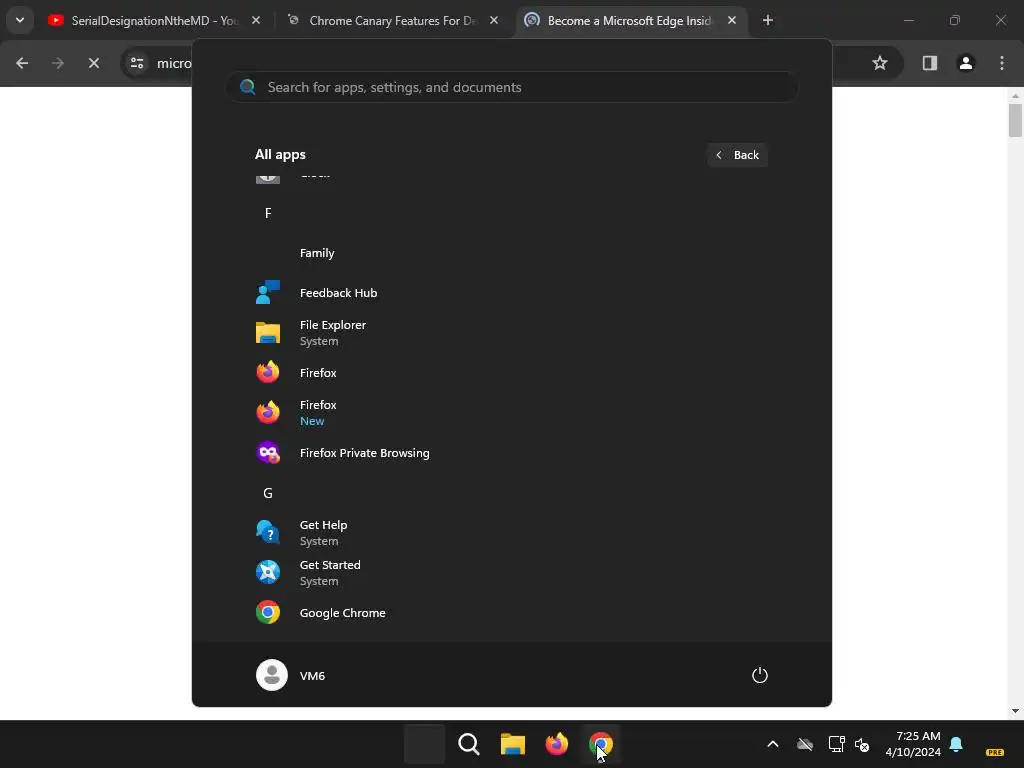Viewport: 1024px width, 768px height.
Task: Click Chrome page vertical scrollbar thumb
Action: click(x=1015, y=120)
